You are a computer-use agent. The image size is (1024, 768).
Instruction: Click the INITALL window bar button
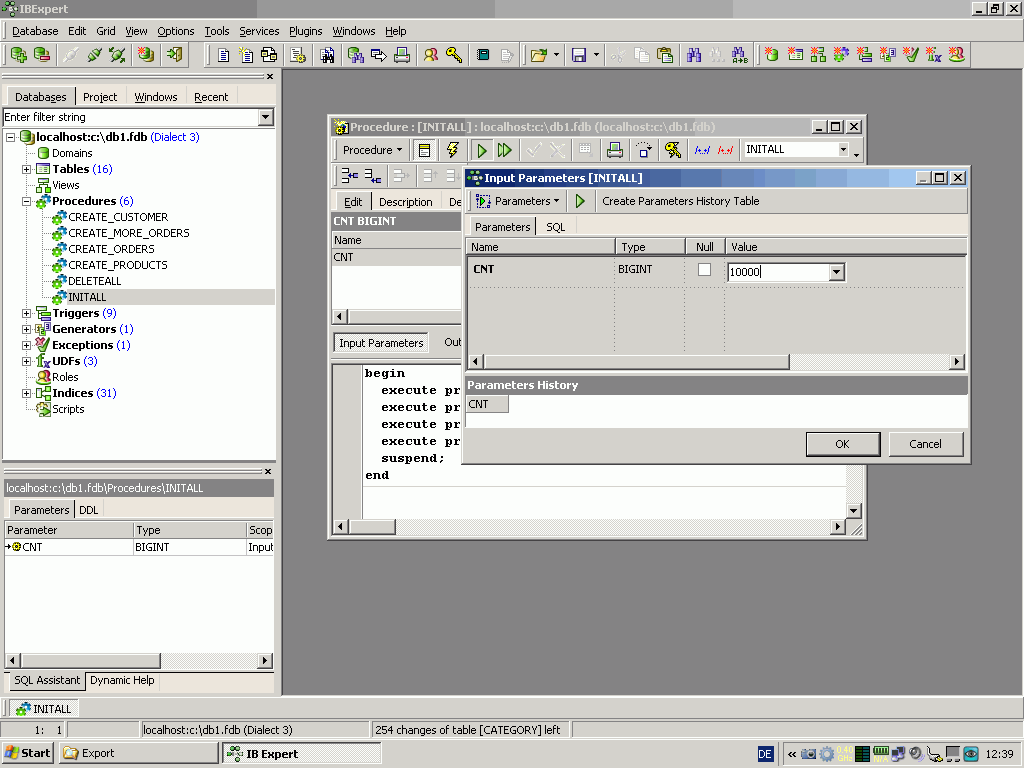pyautogui.click(x=44, y=709)
